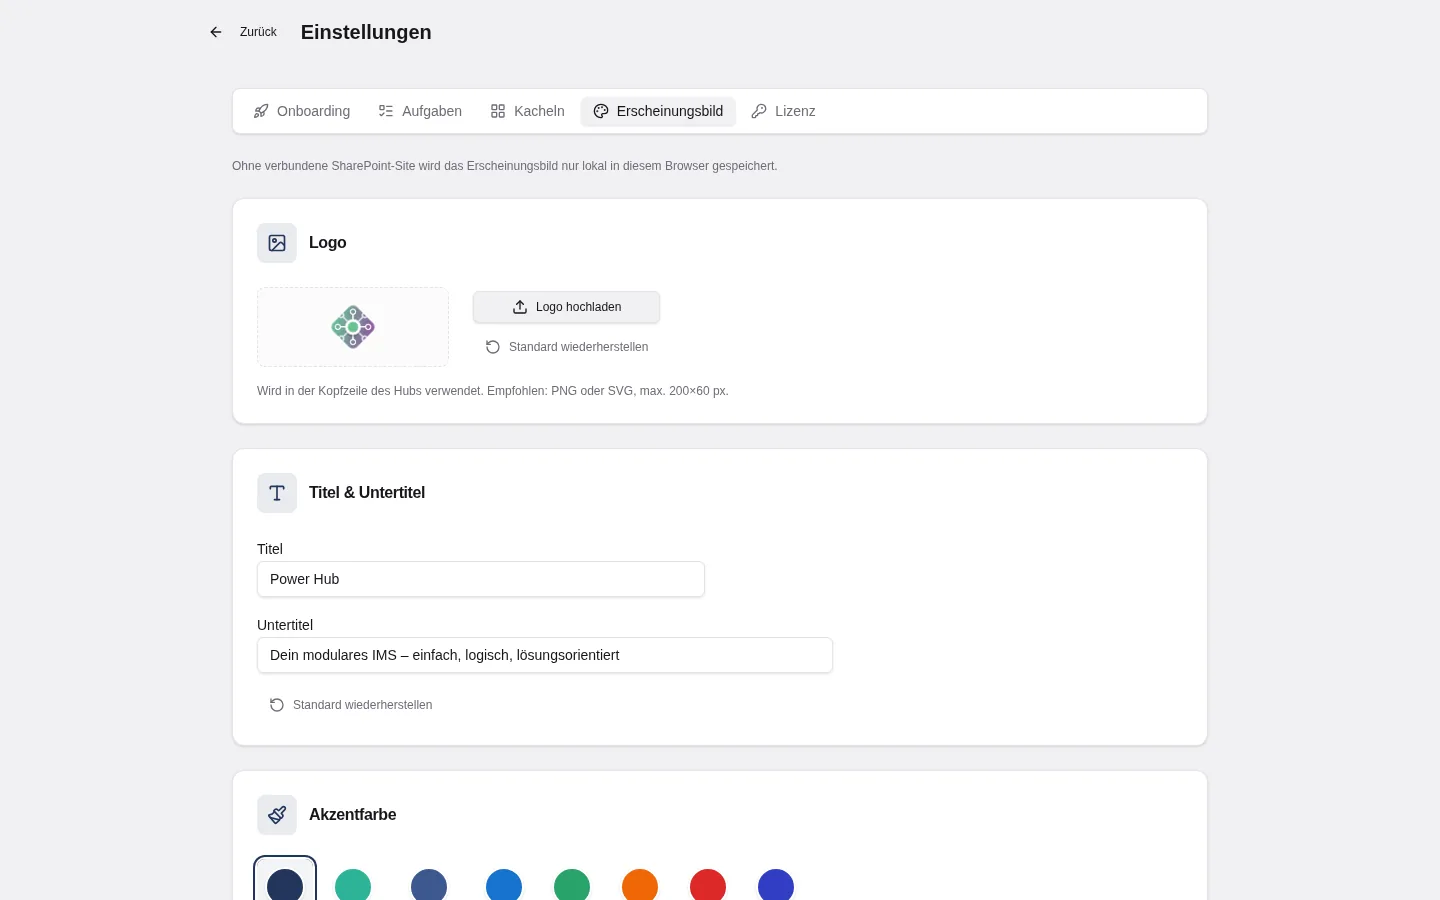Click the Titel input field
Image resolution: width=1440 pixels, height=900 pixels.
click(481, 579)
